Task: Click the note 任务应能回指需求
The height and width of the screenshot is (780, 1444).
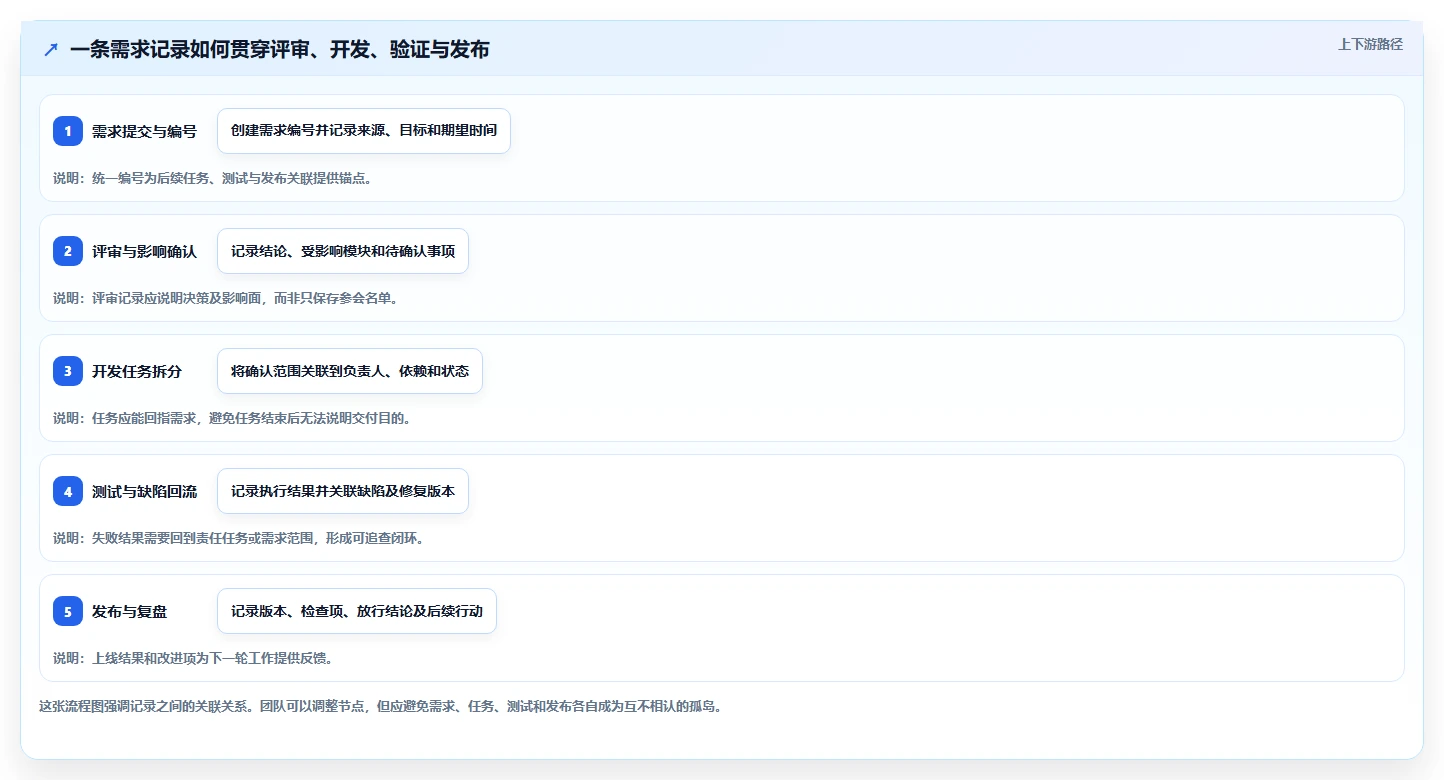Action: coord(232,418)
